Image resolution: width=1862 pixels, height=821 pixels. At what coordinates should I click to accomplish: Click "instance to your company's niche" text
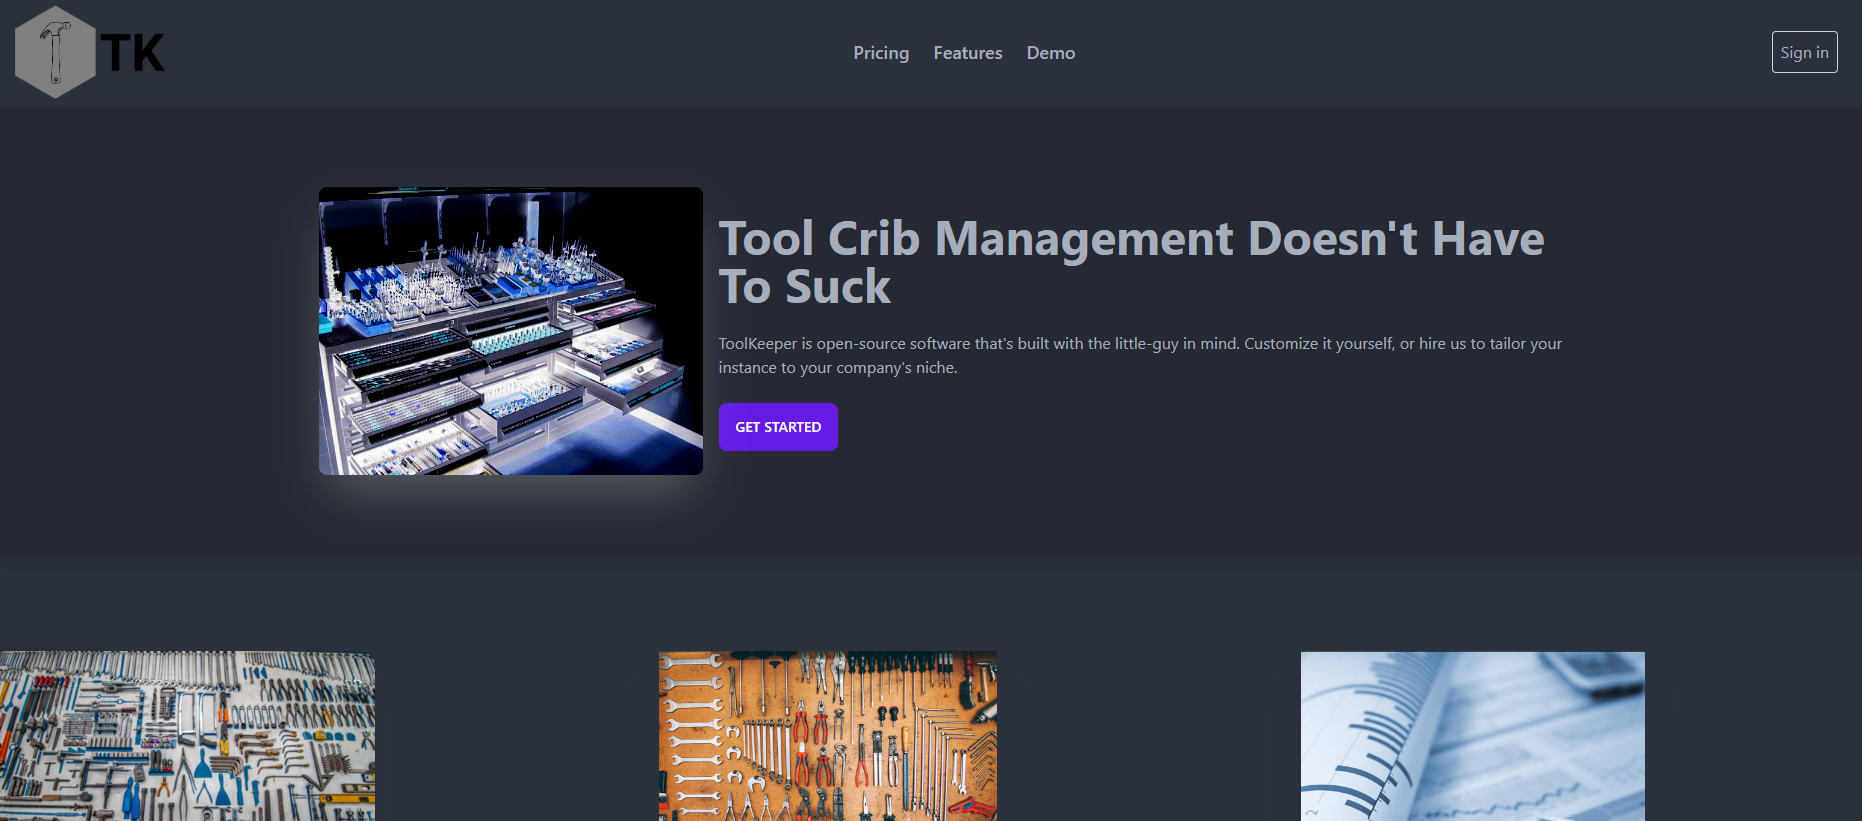[837, 368]
